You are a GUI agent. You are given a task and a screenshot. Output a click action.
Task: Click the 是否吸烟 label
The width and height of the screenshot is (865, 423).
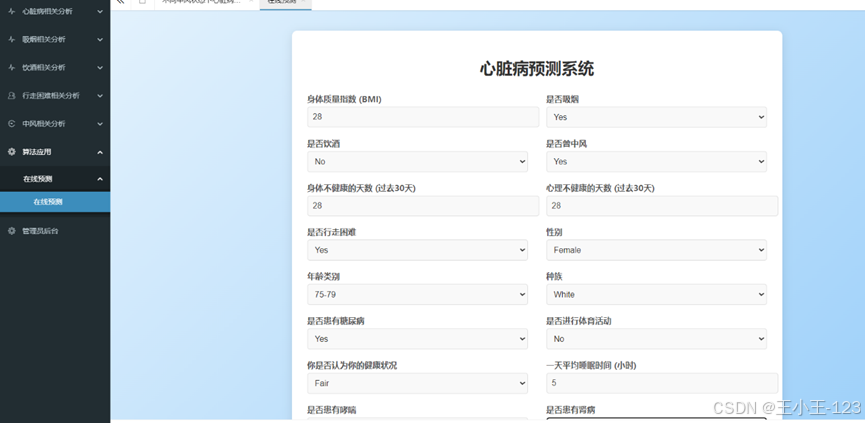click(x=563, y=99)
